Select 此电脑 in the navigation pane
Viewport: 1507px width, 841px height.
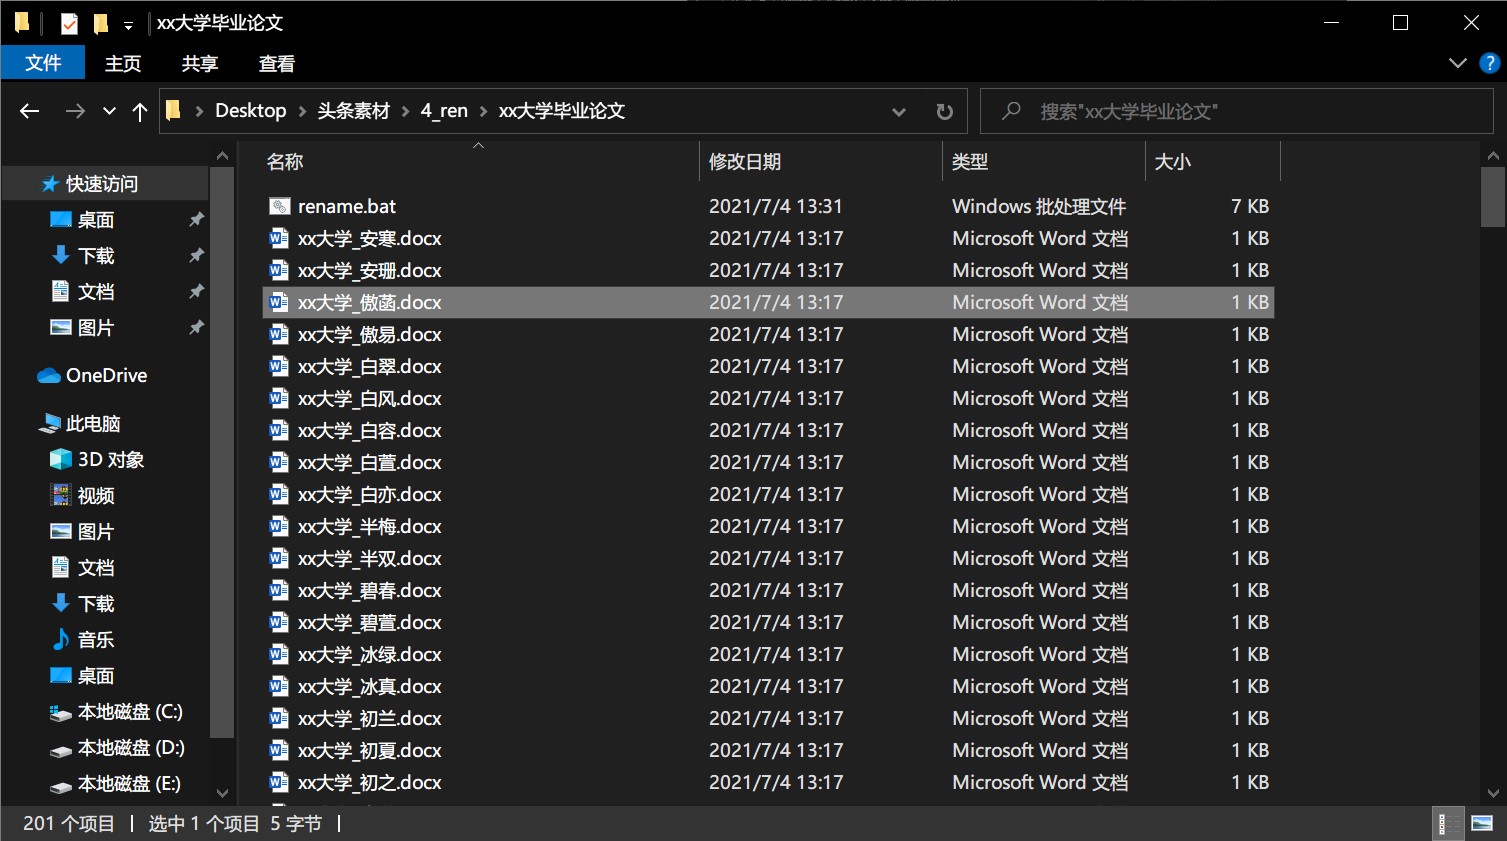(93, 424)
